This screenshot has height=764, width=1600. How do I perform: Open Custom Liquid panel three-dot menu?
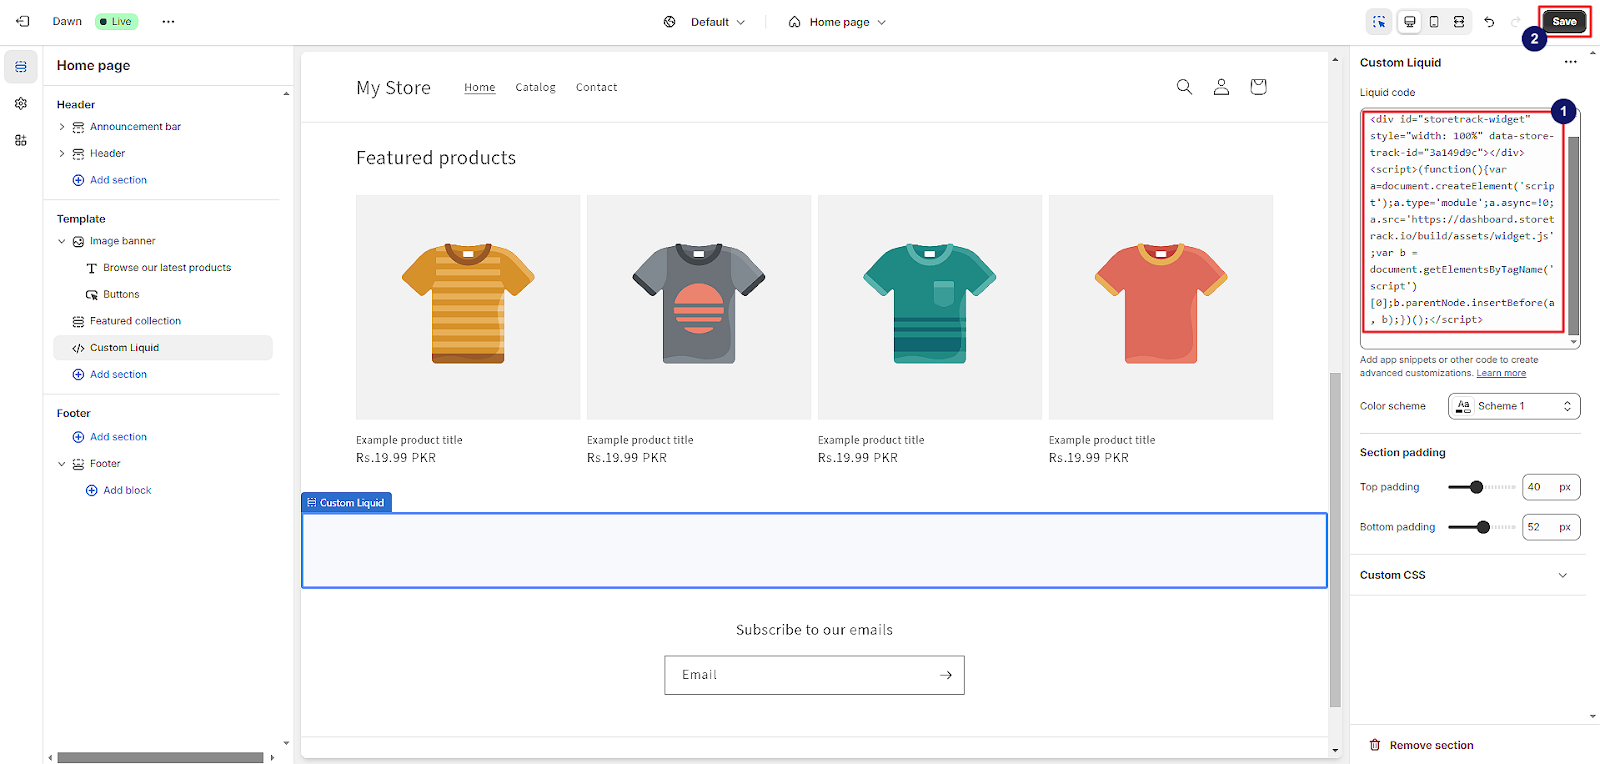(1570, 62)
